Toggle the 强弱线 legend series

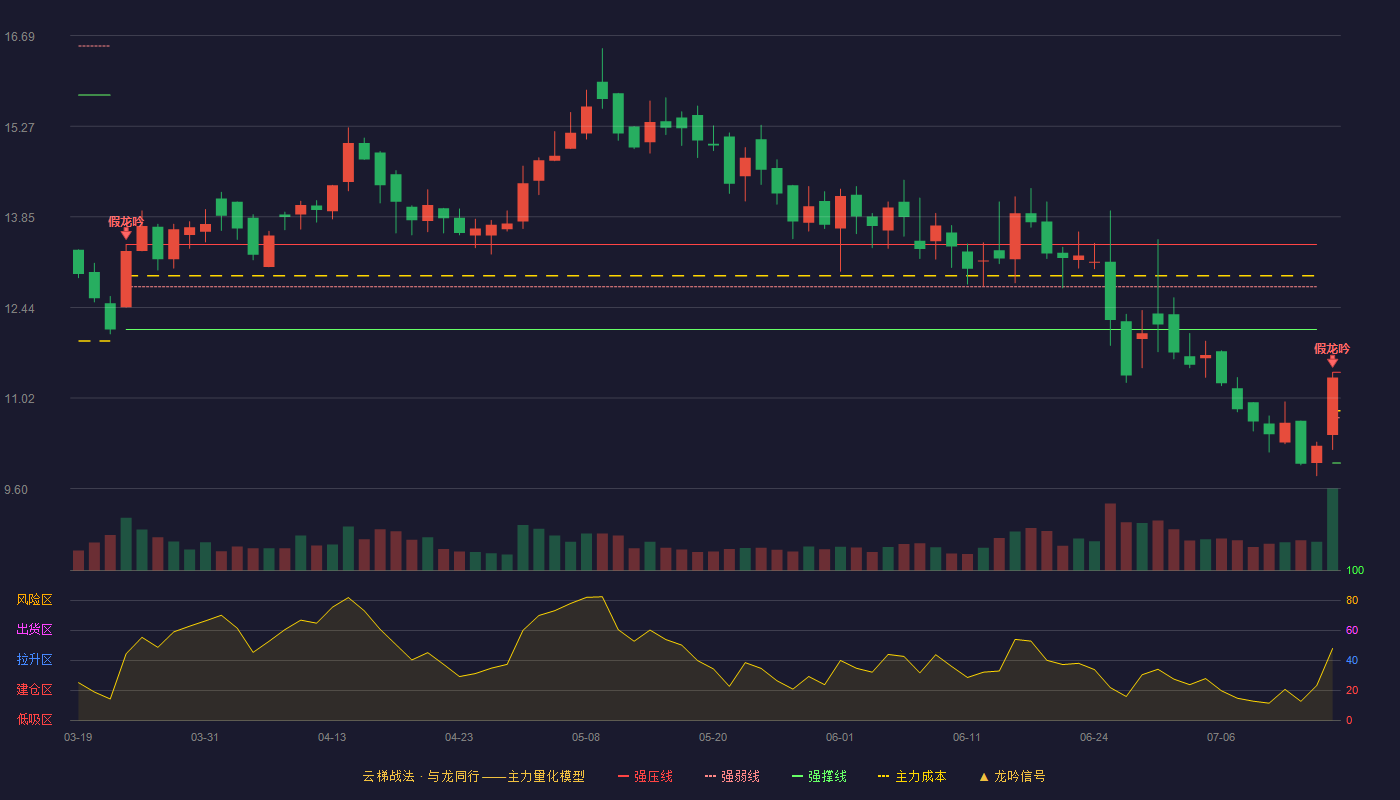click(x=732, y=776)
